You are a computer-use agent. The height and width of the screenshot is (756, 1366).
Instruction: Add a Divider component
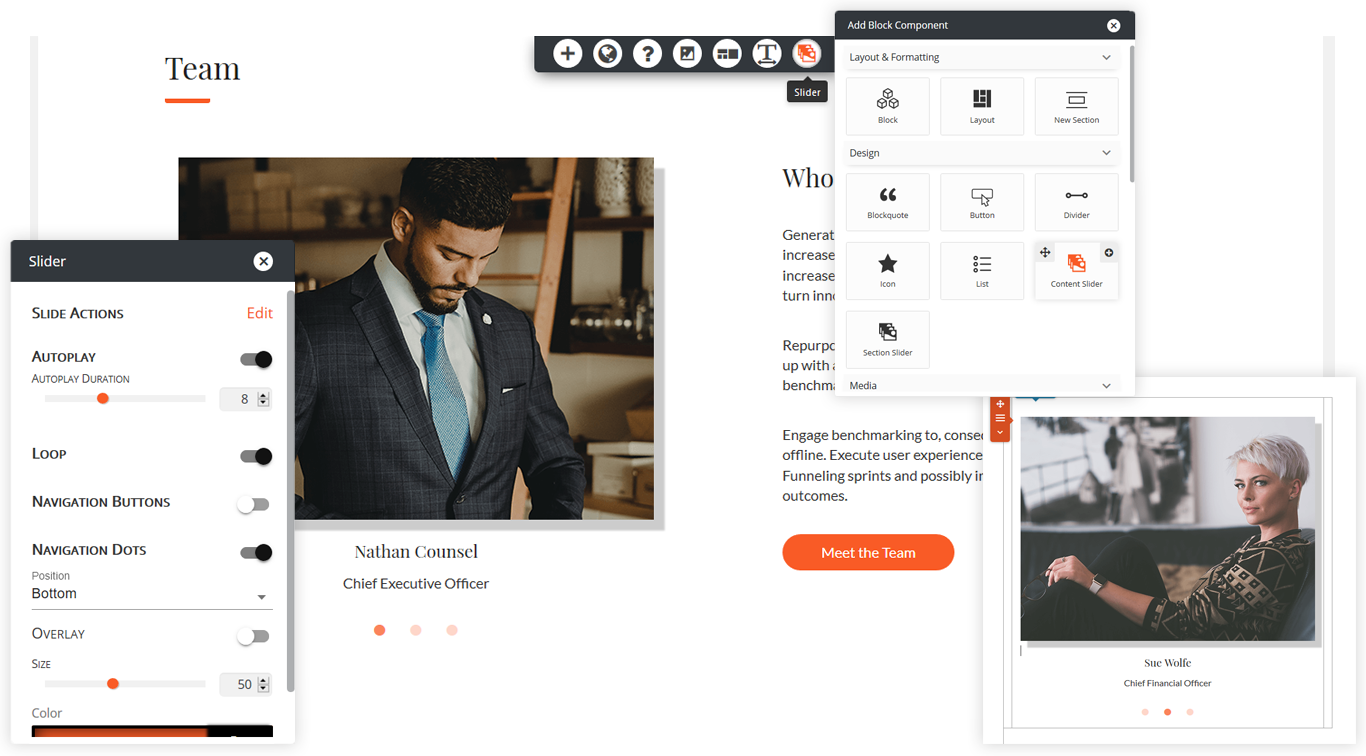1077,202
